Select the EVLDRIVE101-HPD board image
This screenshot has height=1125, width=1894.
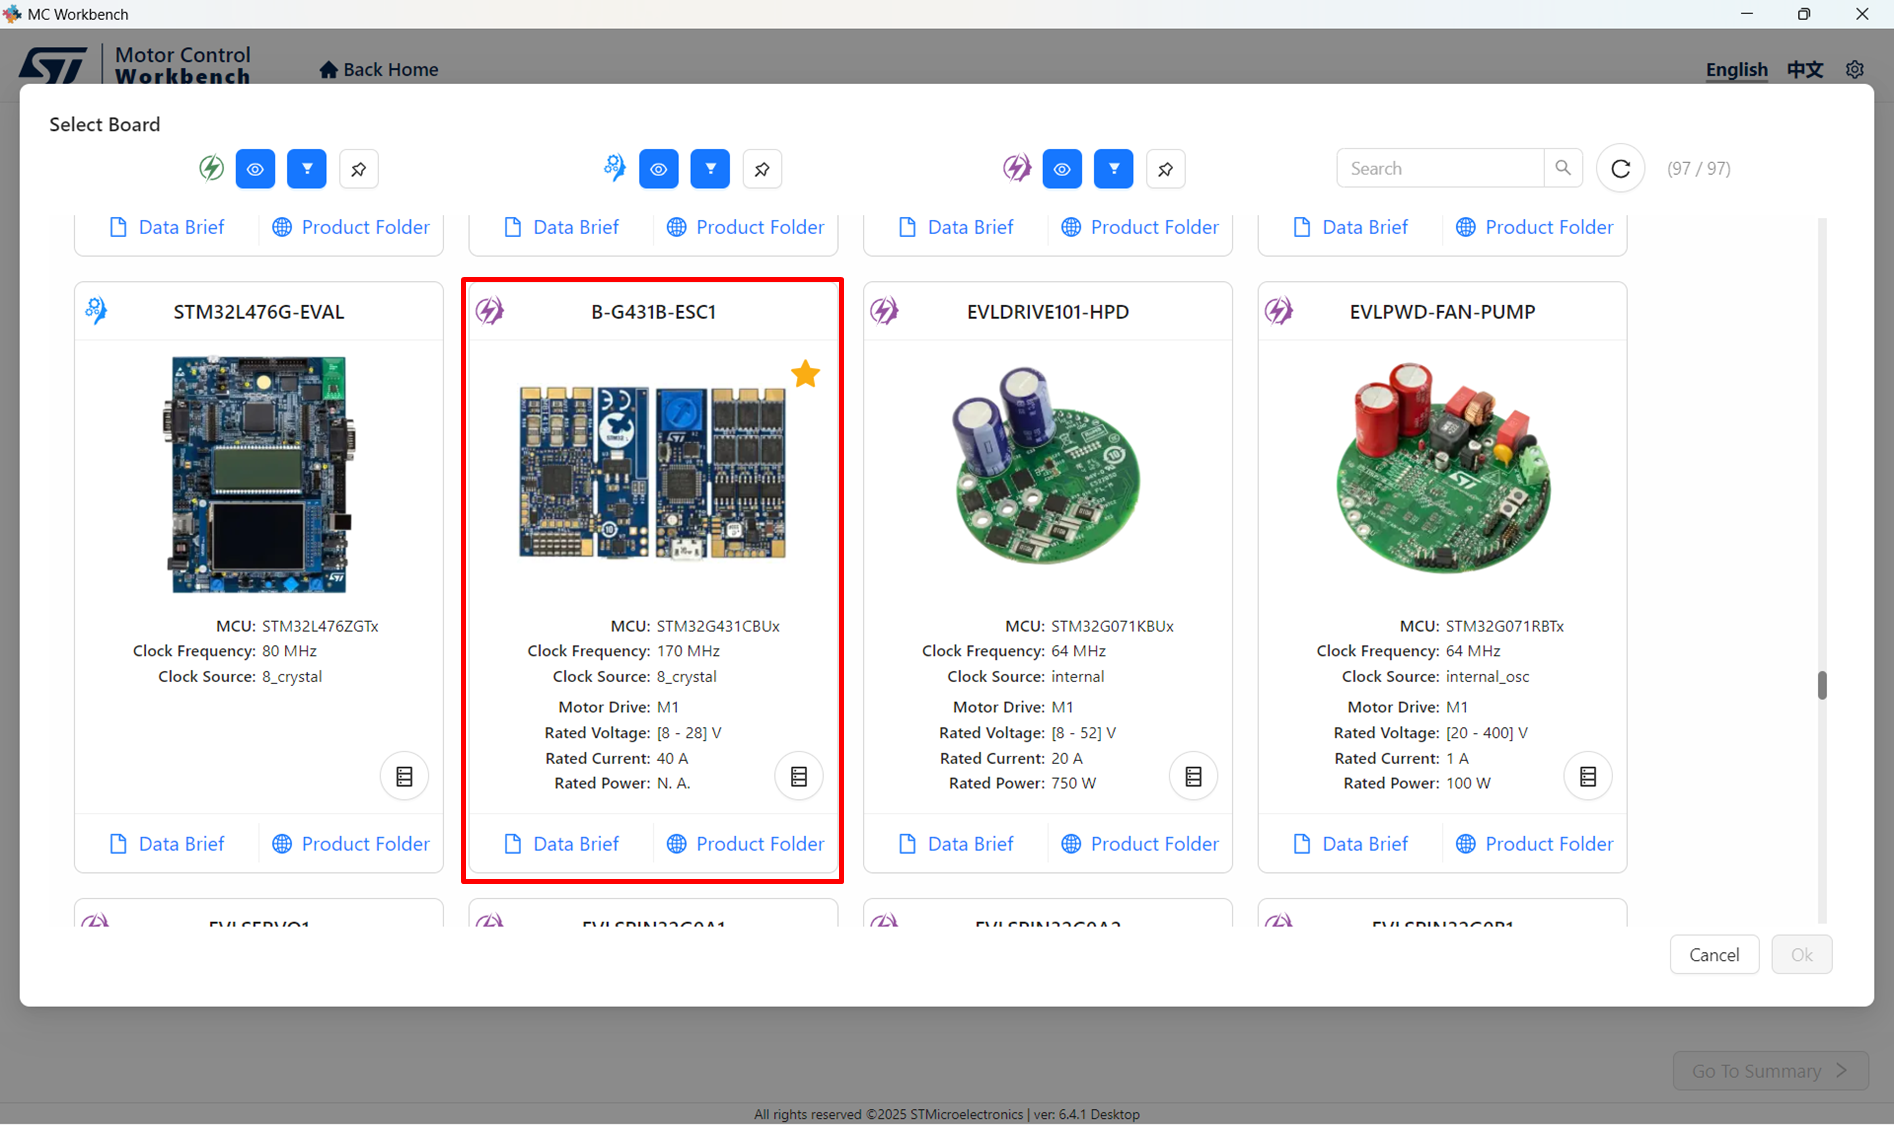tap(1046, 465)
